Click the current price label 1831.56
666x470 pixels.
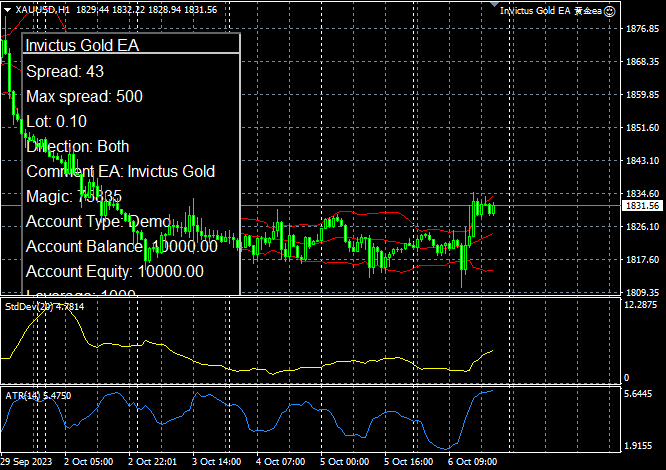coord(643,206)
